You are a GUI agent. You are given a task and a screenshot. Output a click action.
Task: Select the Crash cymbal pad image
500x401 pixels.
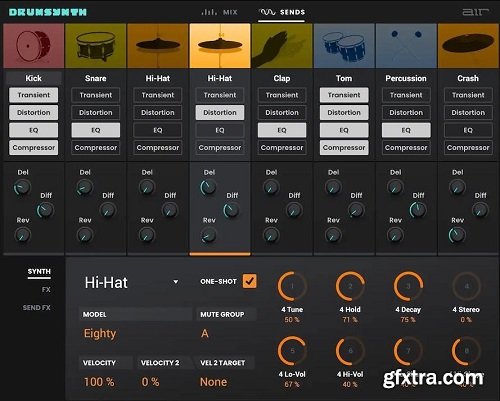468,46
